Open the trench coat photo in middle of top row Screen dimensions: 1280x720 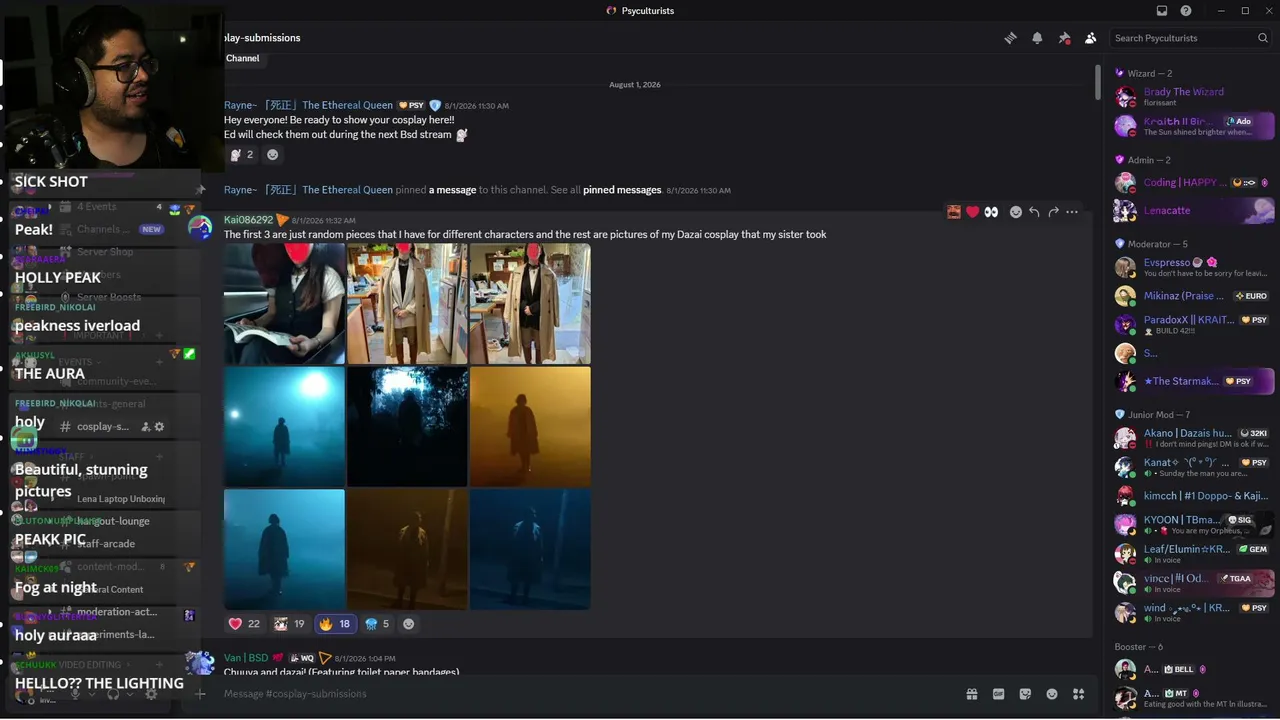pyautogui.click(x=407, y=304)
